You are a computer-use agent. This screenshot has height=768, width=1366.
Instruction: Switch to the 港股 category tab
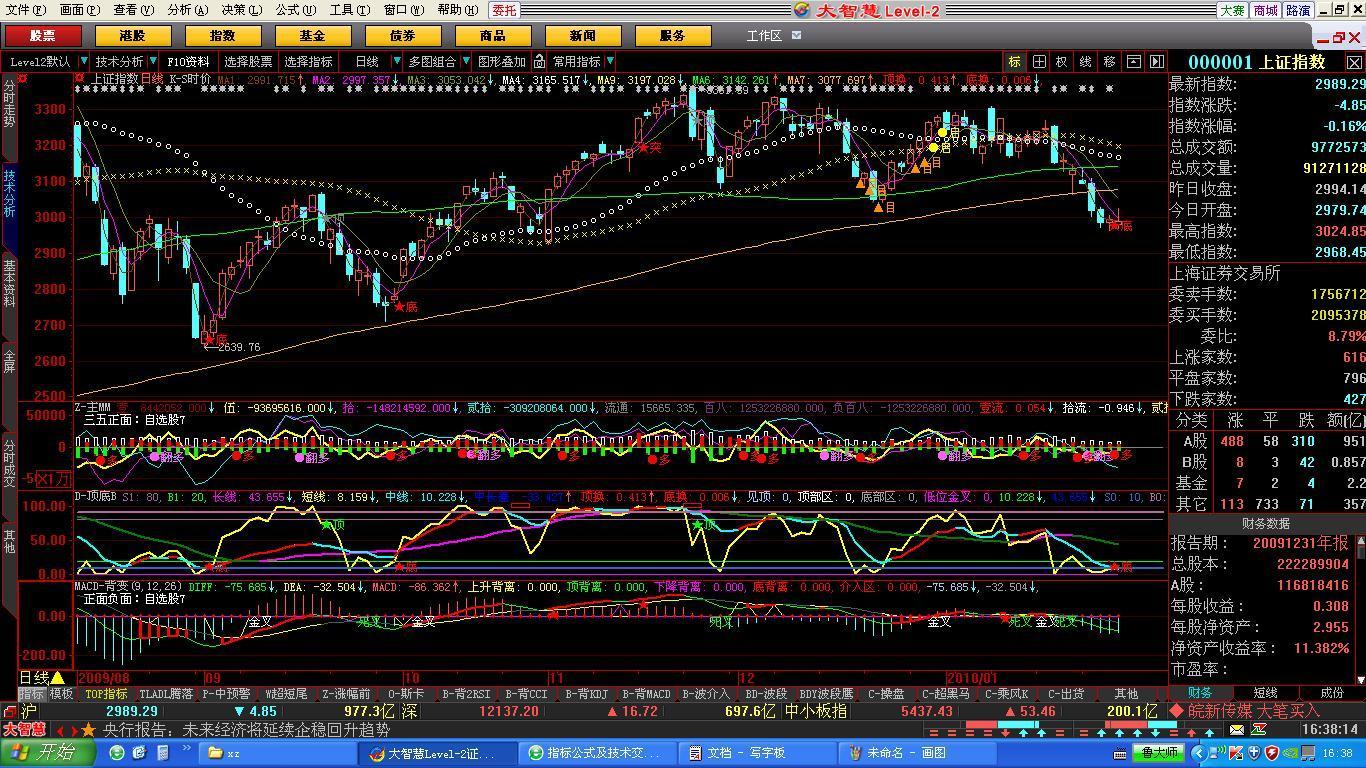[132, 35]
